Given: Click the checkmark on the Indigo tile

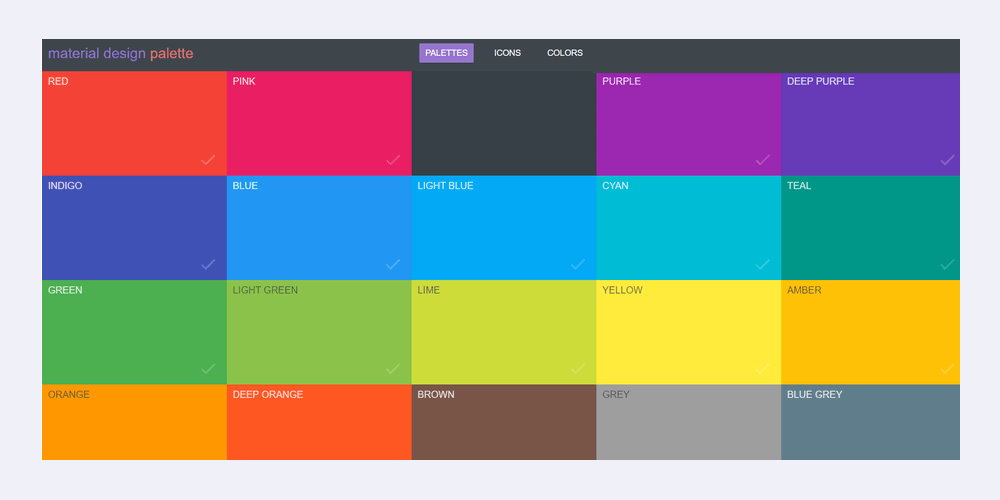Looking at the screenshot, I should [208, 264].
